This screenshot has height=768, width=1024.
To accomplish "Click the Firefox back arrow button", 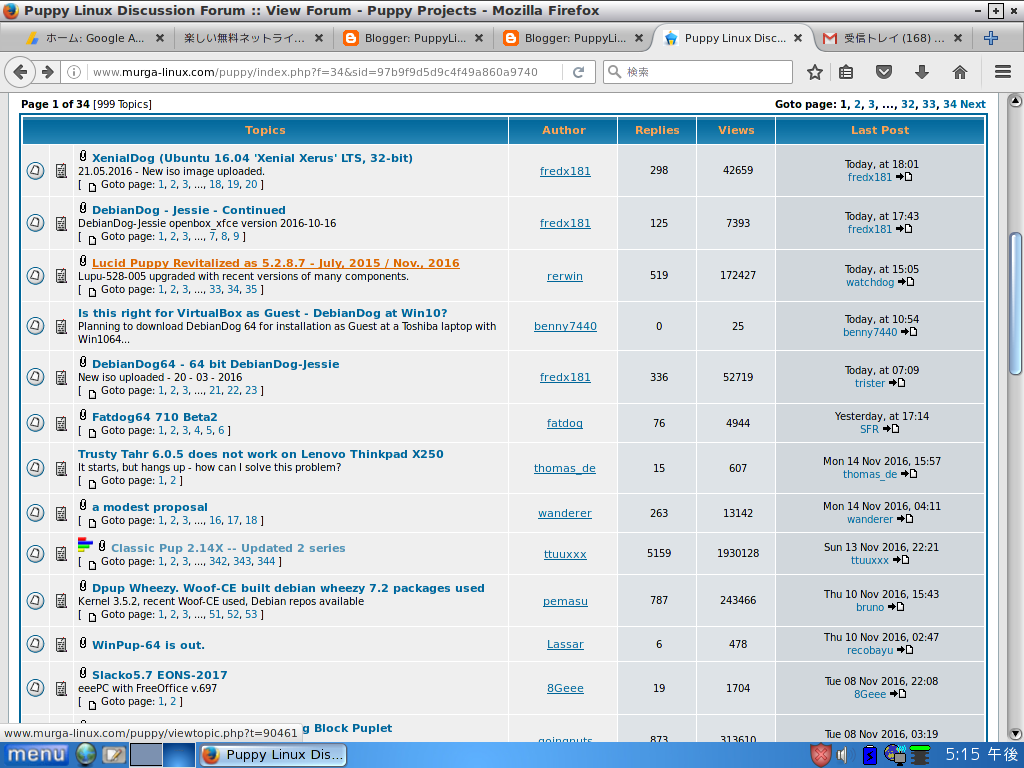I will (x=20, y=72).
